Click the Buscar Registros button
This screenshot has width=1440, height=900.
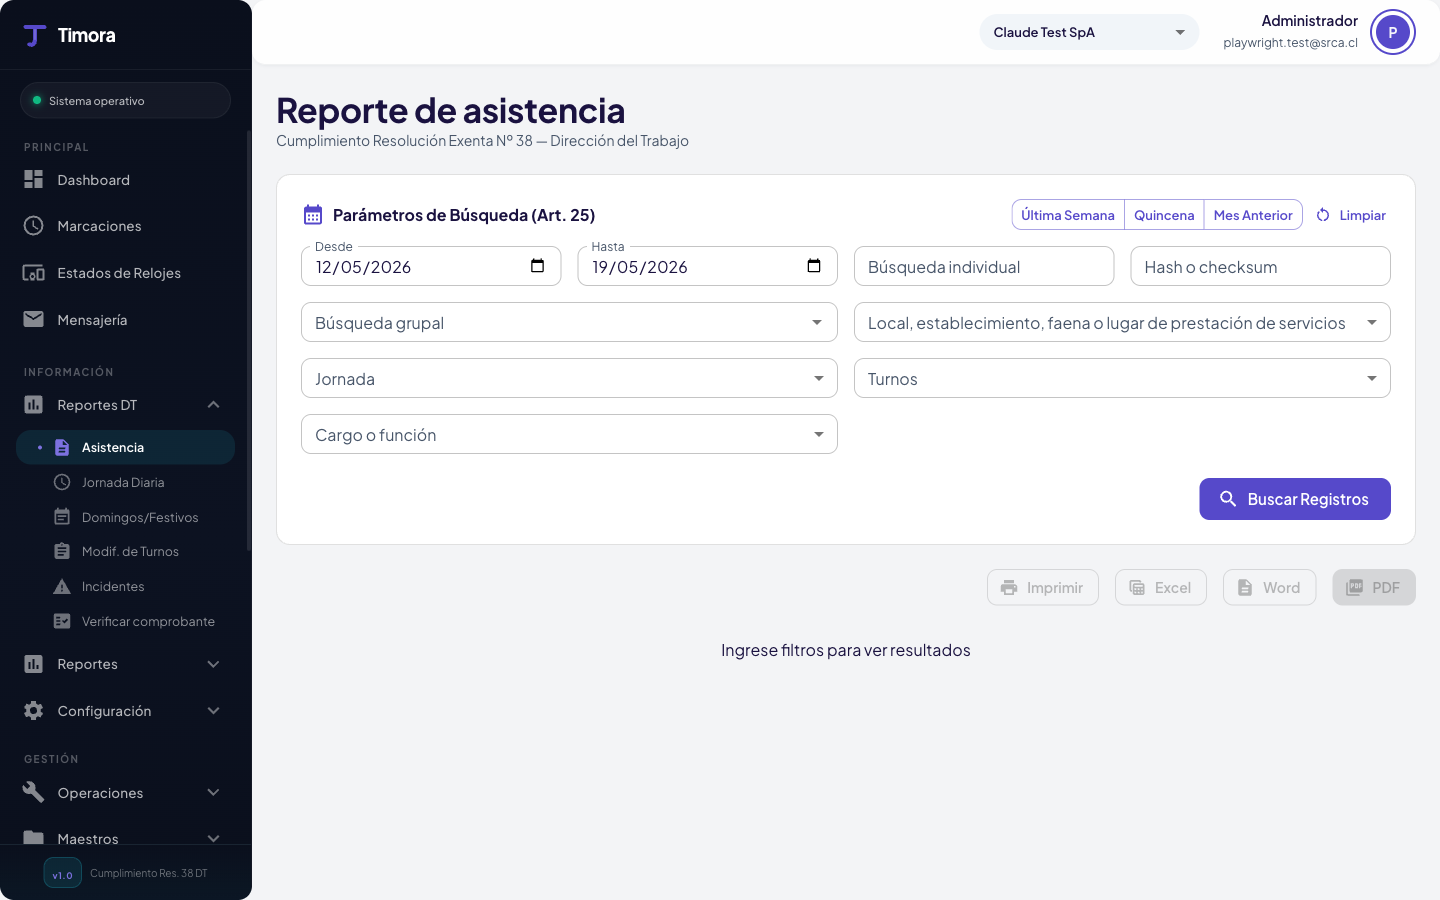click(x=1295, y=499)
